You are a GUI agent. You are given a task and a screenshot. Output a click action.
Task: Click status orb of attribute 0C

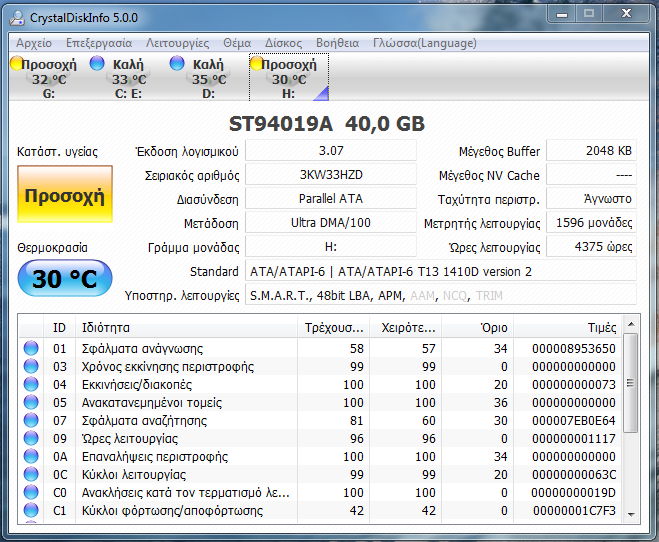[31, 474]
